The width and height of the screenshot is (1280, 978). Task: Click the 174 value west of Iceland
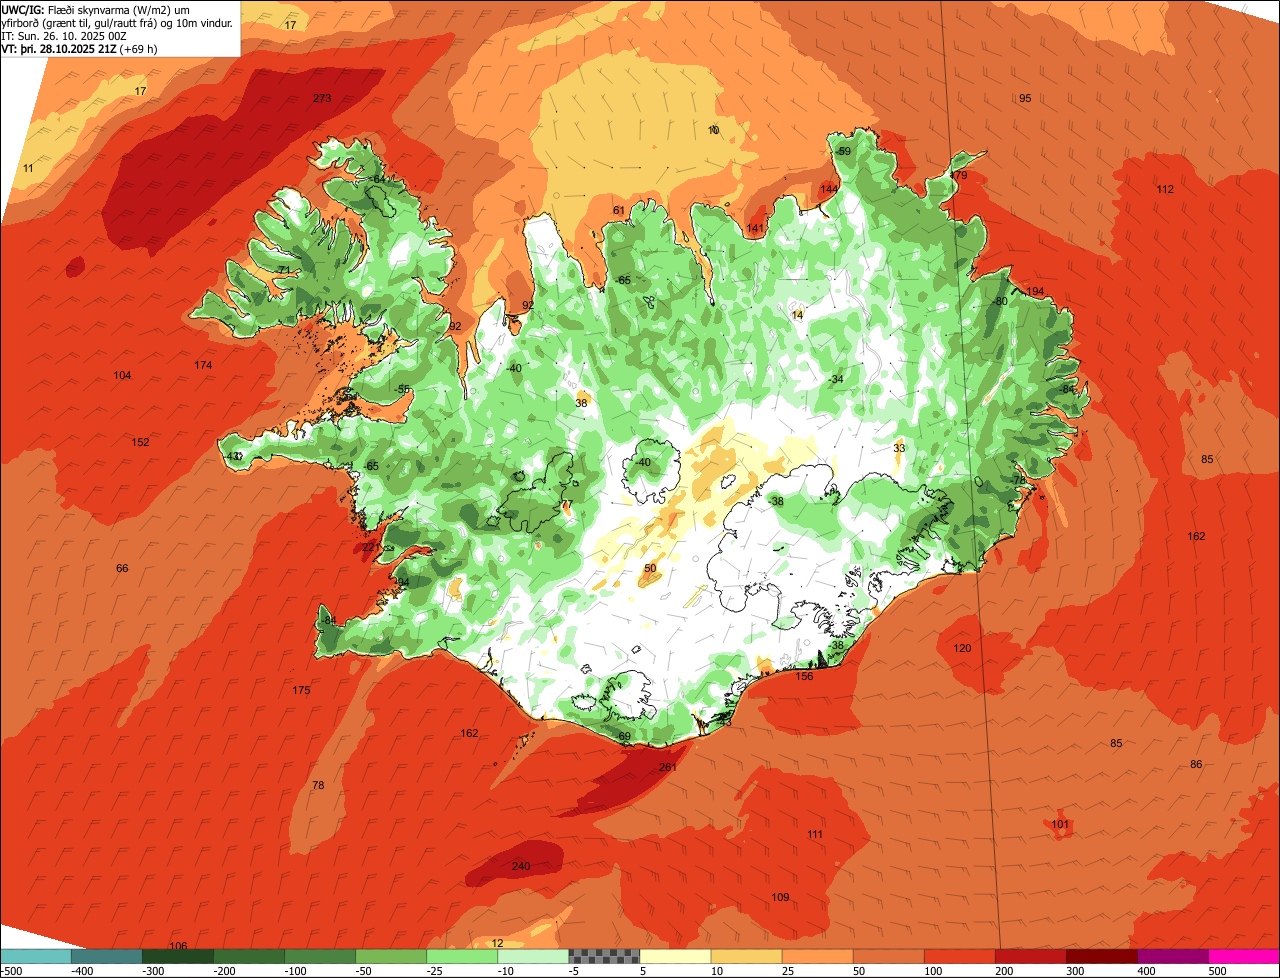point(203,365)
